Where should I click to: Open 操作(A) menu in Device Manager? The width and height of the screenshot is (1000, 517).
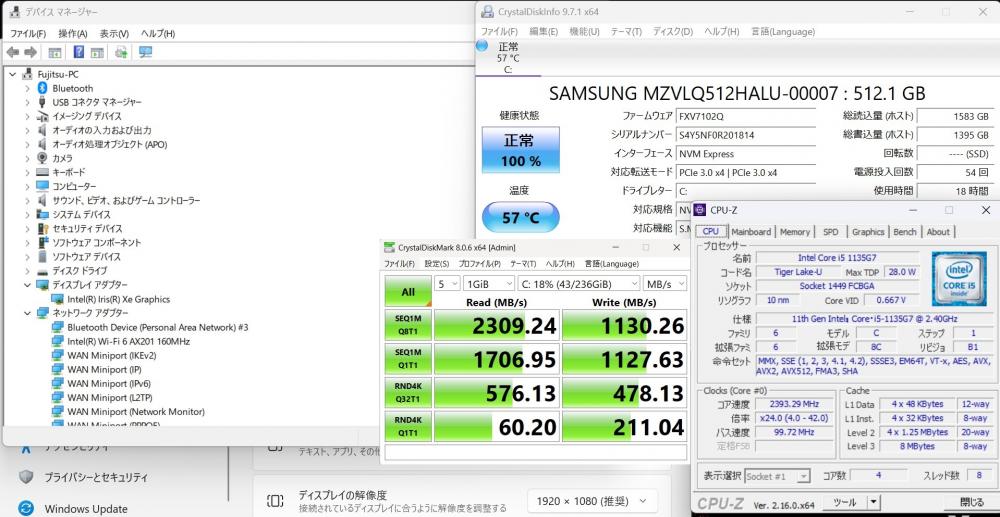(x=73, y=33)
